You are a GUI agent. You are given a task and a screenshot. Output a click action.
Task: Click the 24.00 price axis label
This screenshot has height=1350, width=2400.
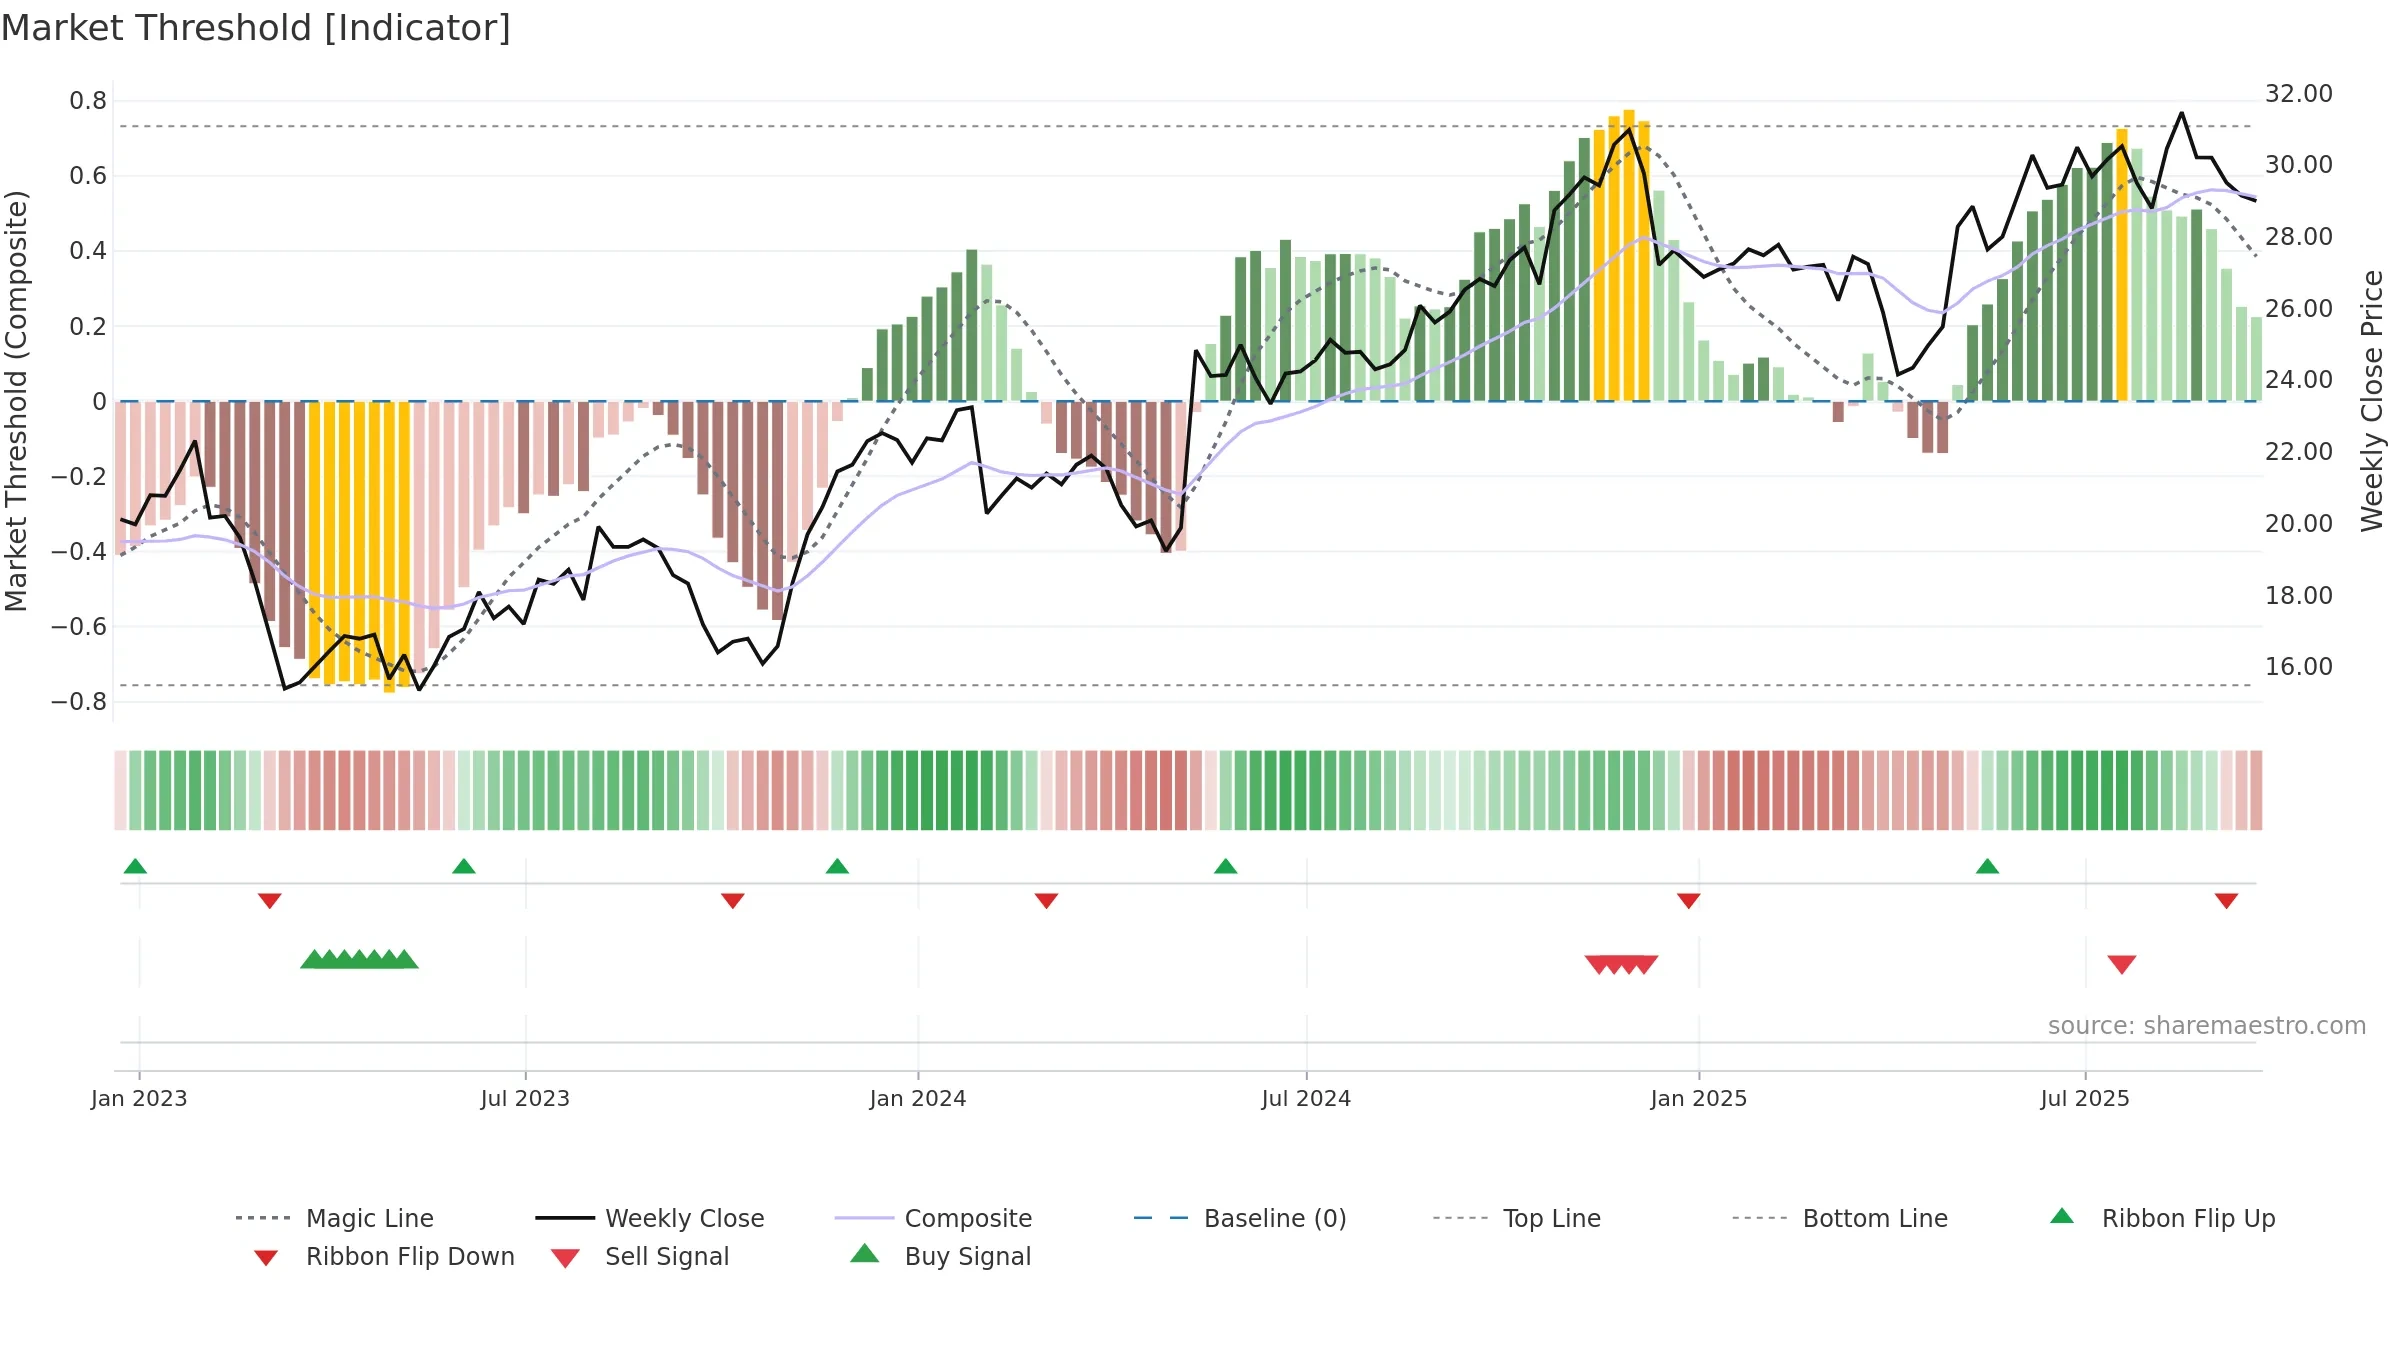2299,380
